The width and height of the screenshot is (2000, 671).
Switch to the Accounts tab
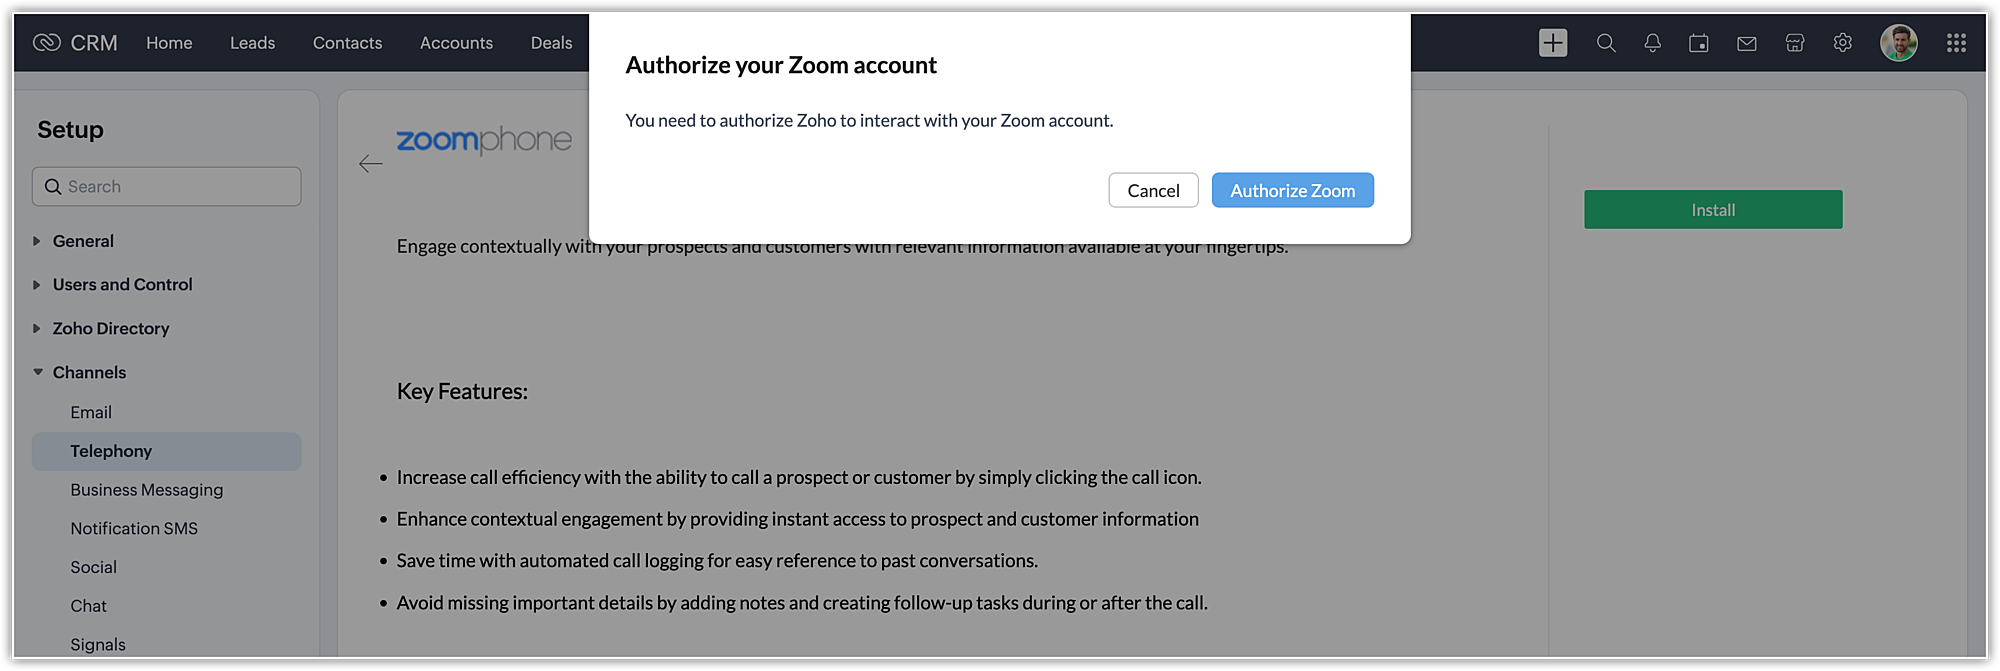pyautogui.click(x=456, y=43)
